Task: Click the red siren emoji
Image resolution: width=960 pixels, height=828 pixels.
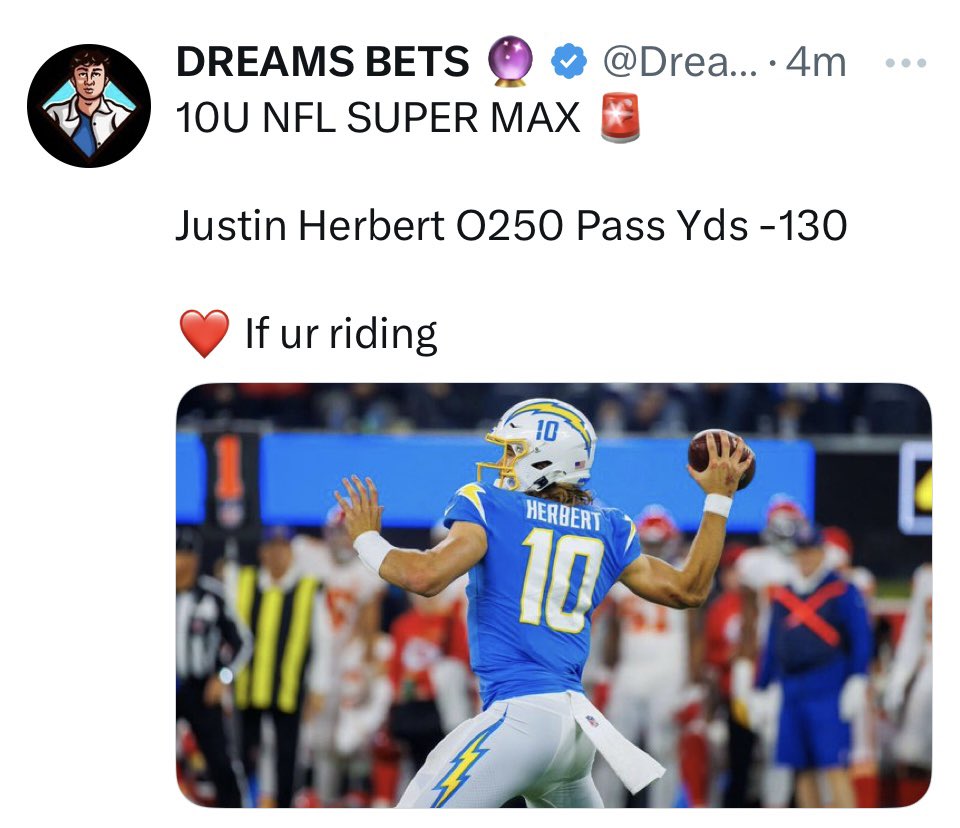Action: [x=620, y=118]
